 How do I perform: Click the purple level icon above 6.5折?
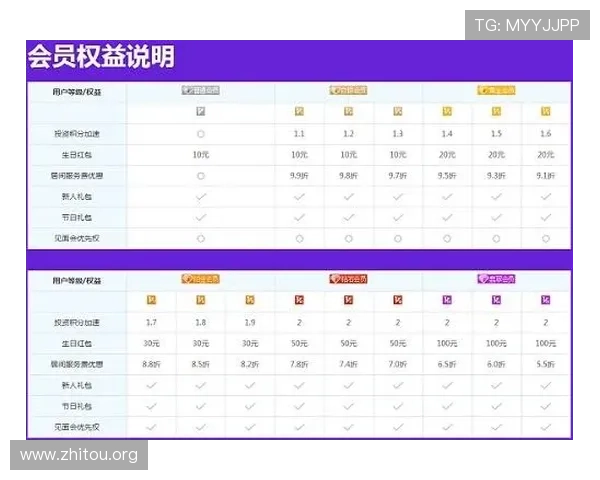[447, 300]
